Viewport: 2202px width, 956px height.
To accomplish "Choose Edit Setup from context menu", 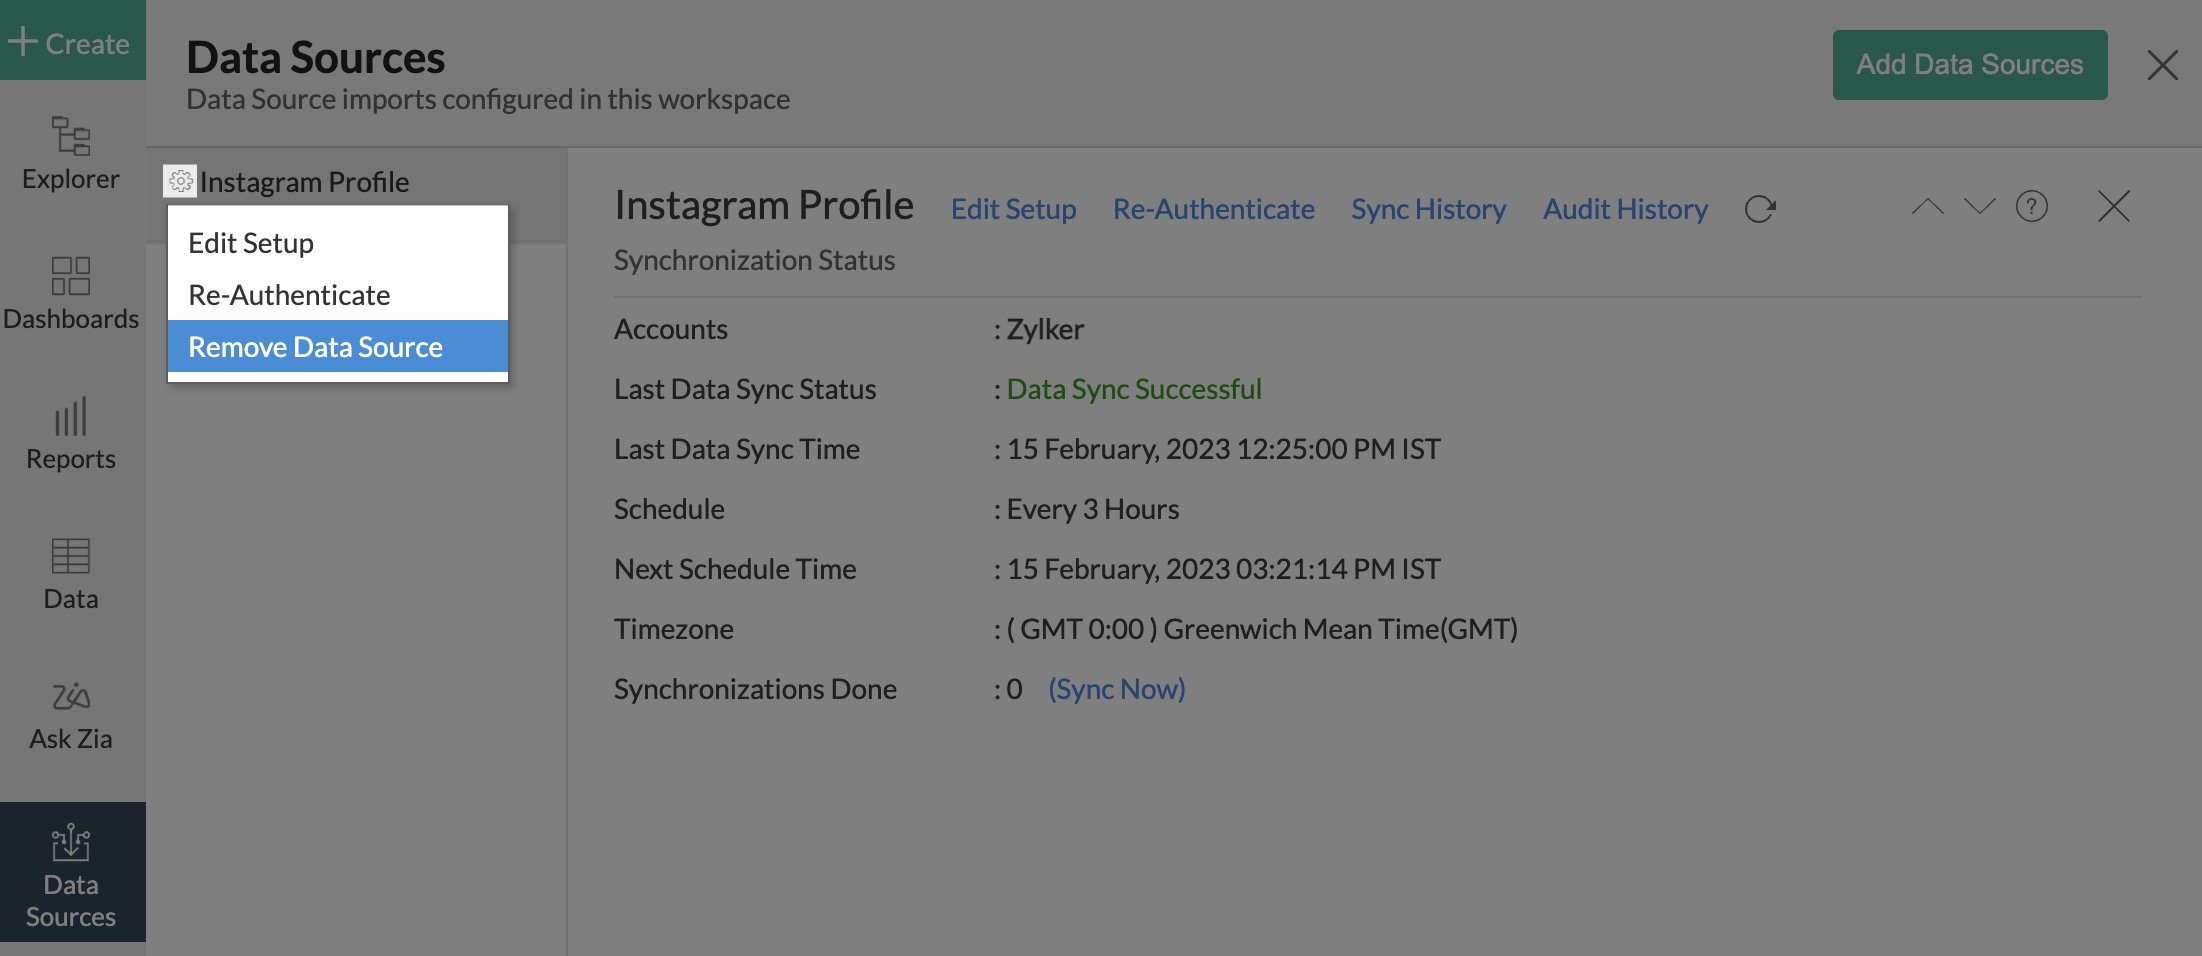I will pyautogui.click(x=337, y=243).
